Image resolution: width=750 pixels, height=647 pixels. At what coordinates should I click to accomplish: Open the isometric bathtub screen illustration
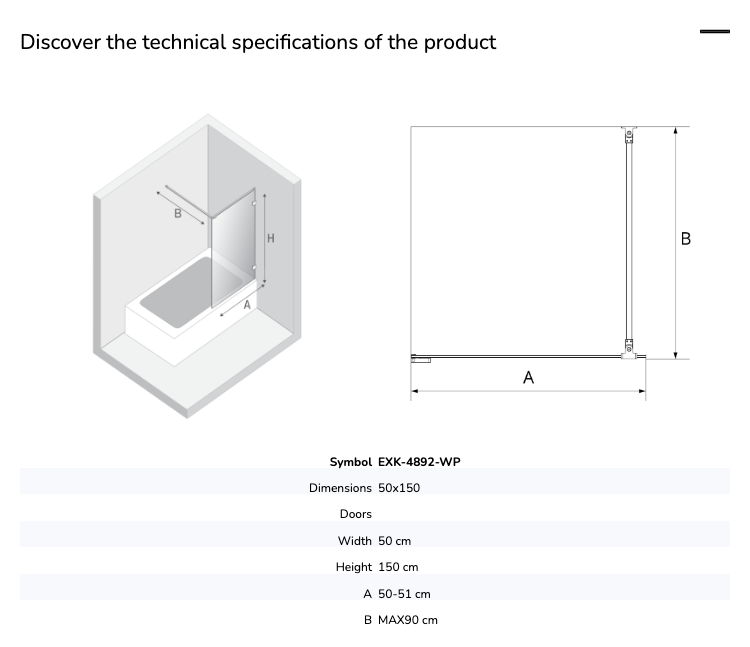point(197,266)
